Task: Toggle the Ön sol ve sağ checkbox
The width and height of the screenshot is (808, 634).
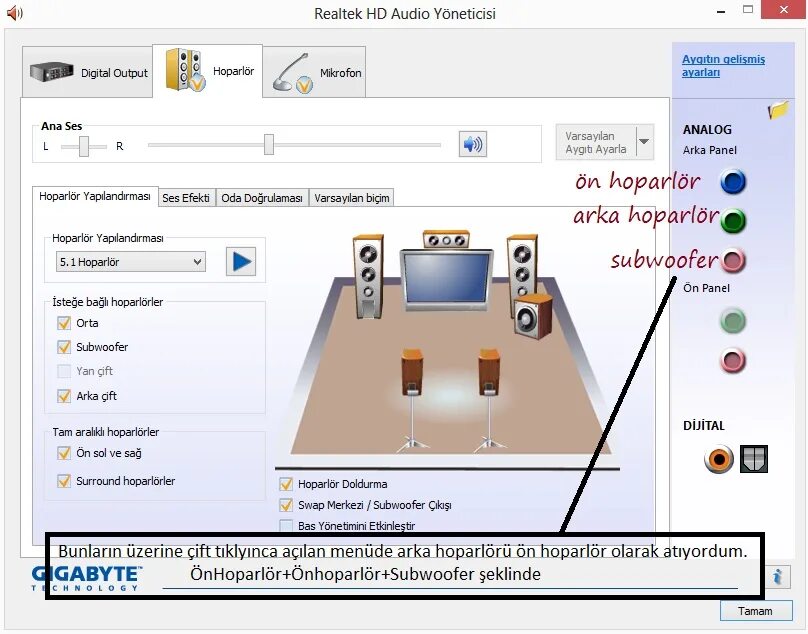Action: [x=64, y=453]
